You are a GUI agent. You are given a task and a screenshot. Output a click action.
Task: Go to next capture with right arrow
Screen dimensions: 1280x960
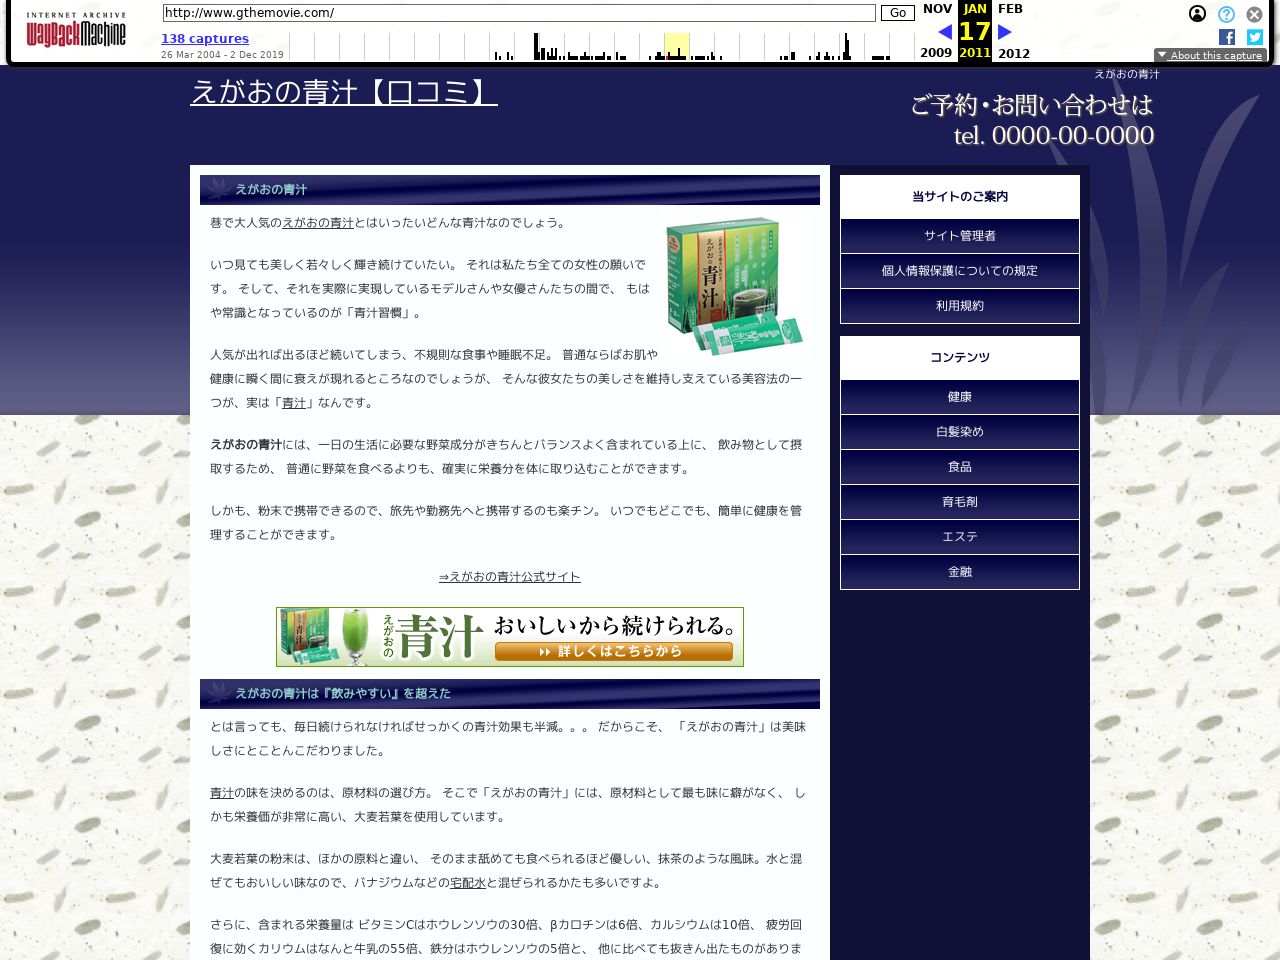pos(1005,32)
